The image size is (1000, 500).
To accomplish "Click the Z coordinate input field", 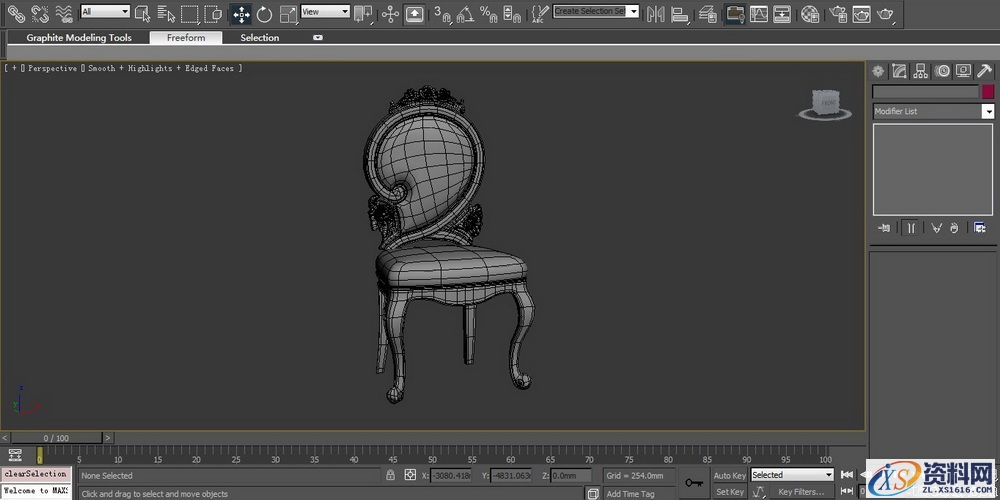I will point(571,476).
